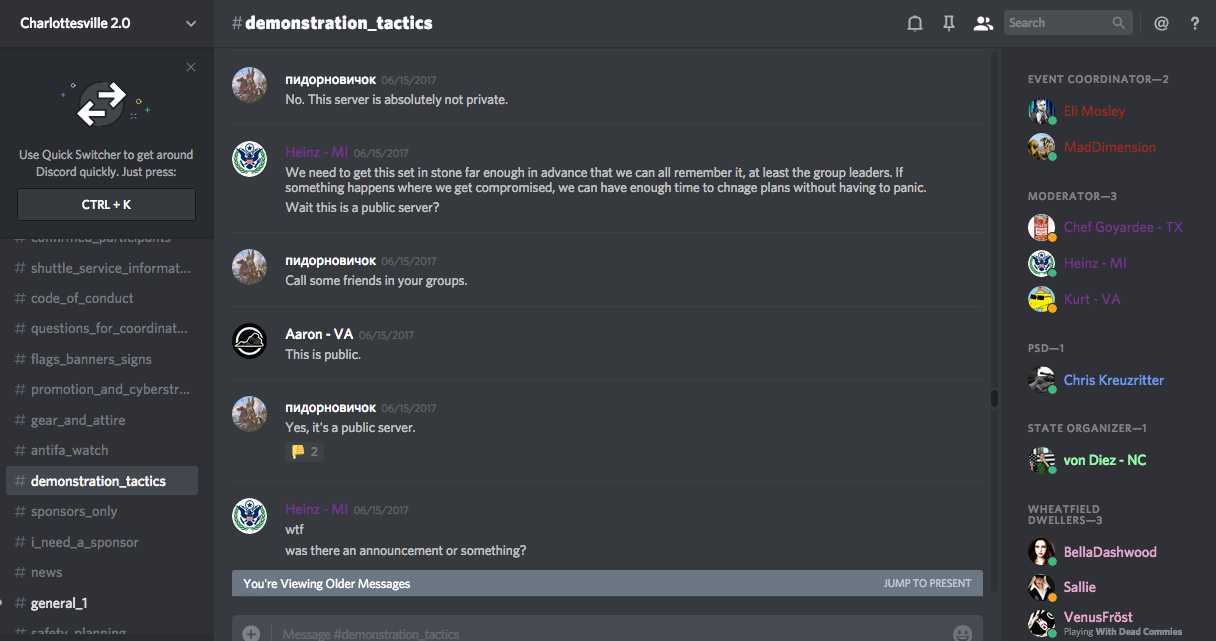Screen dimensions: 1216x641
Task: Open the antifa_watch channel
Action: point(69,450)
